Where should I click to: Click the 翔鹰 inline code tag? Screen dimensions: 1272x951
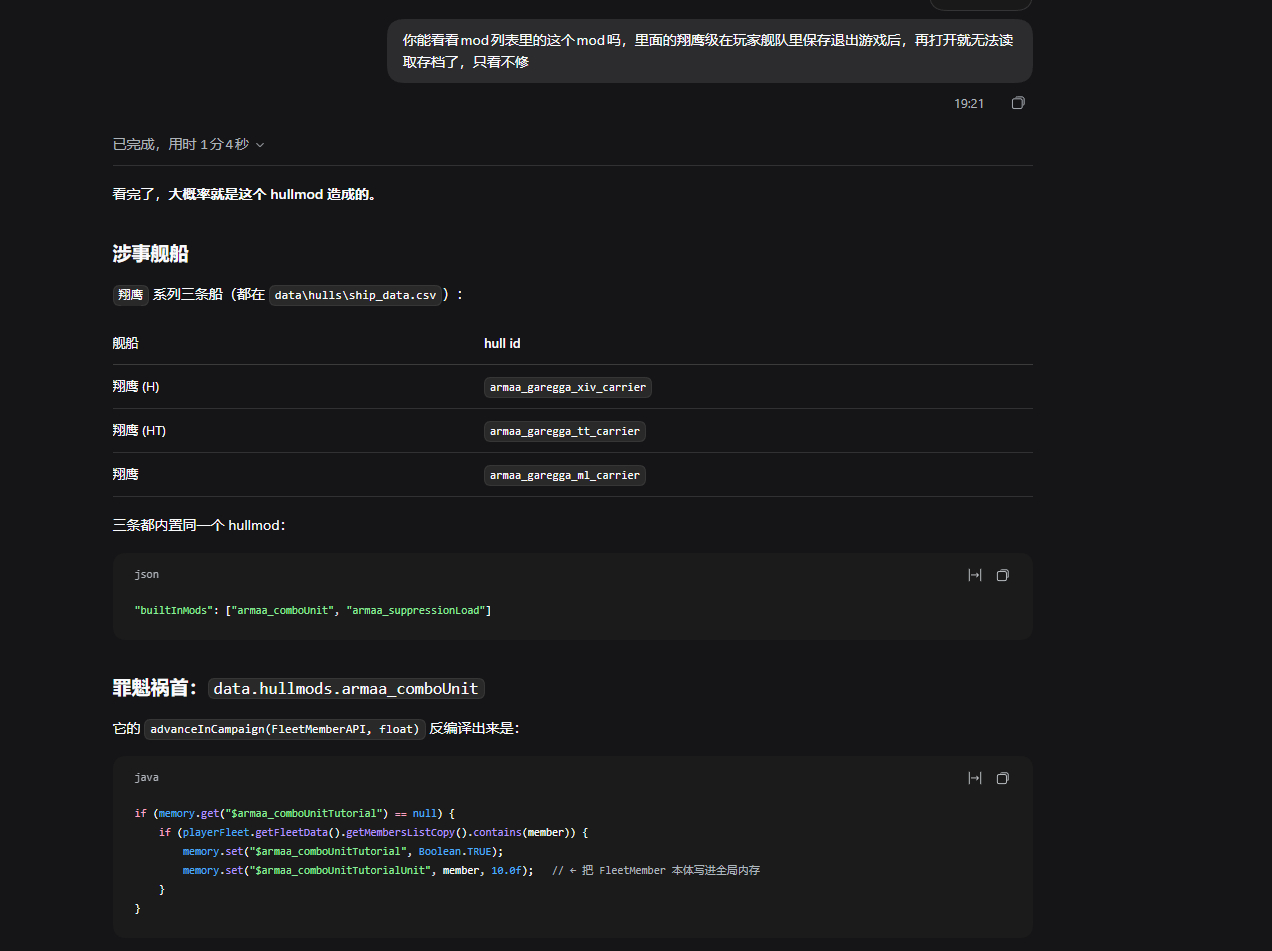click(130, 295)
